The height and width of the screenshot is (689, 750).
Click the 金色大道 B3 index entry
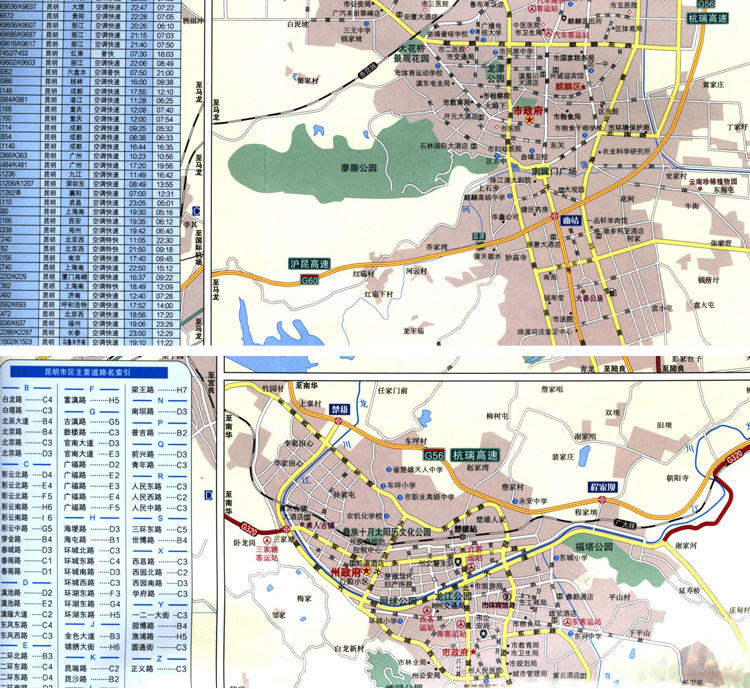pyautogui.click(x=91, y=636)
